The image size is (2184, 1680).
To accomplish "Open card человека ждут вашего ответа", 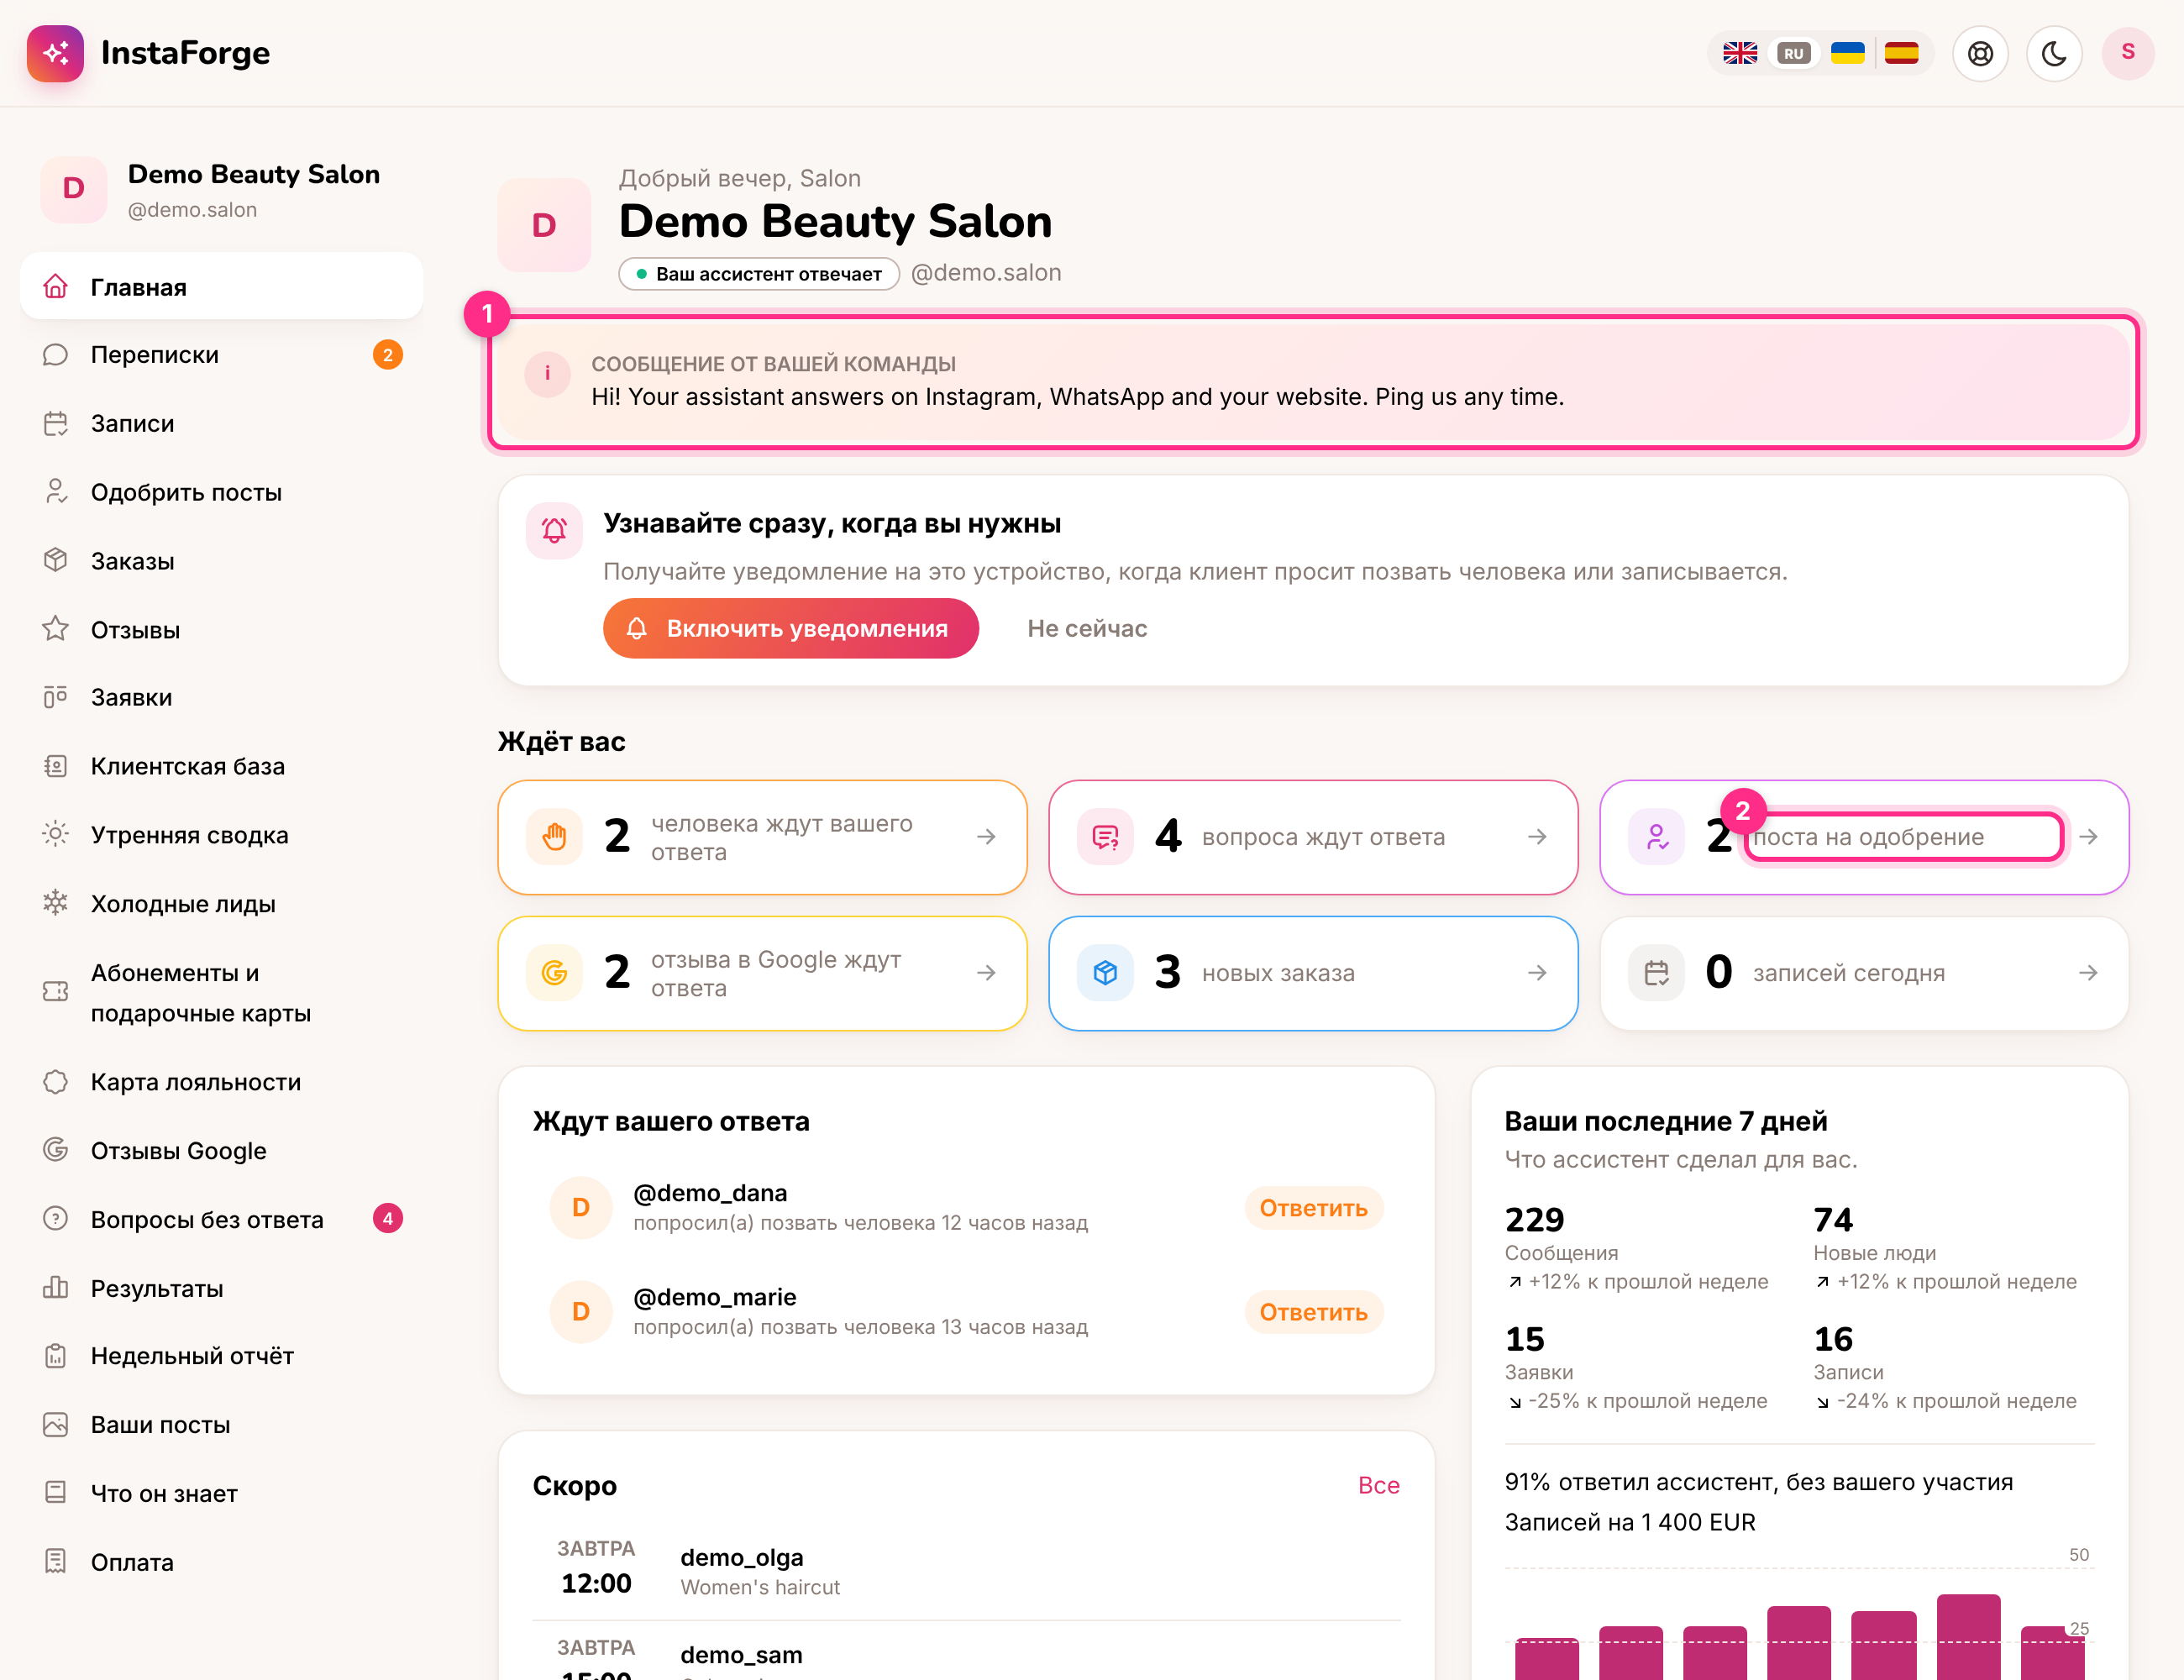I will tap(762, 837).
